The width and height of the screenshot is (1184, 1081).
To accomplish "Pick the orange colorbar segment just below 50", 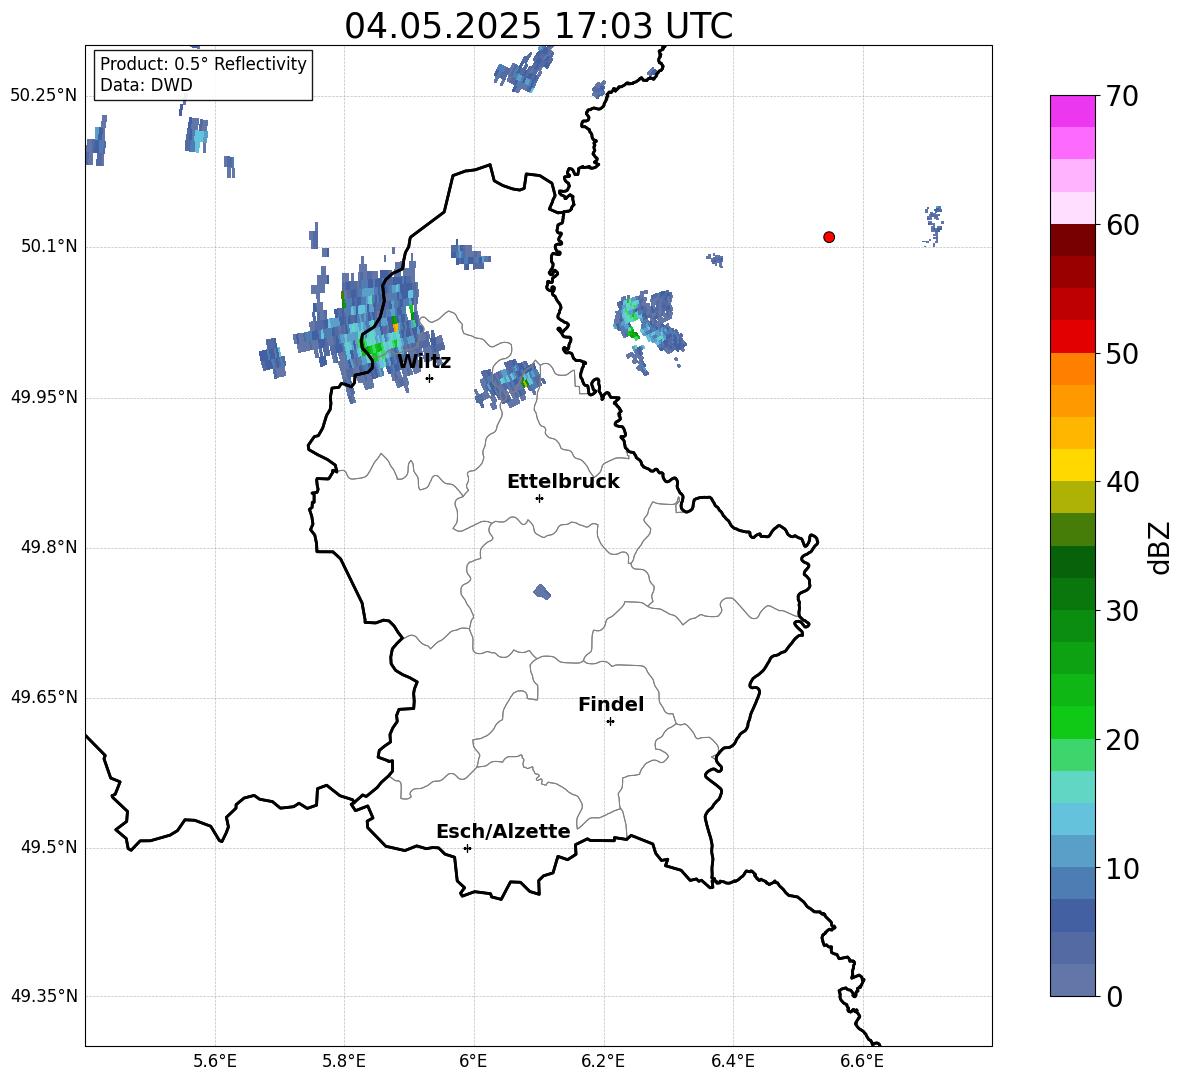I will [x=1073, y=369].
